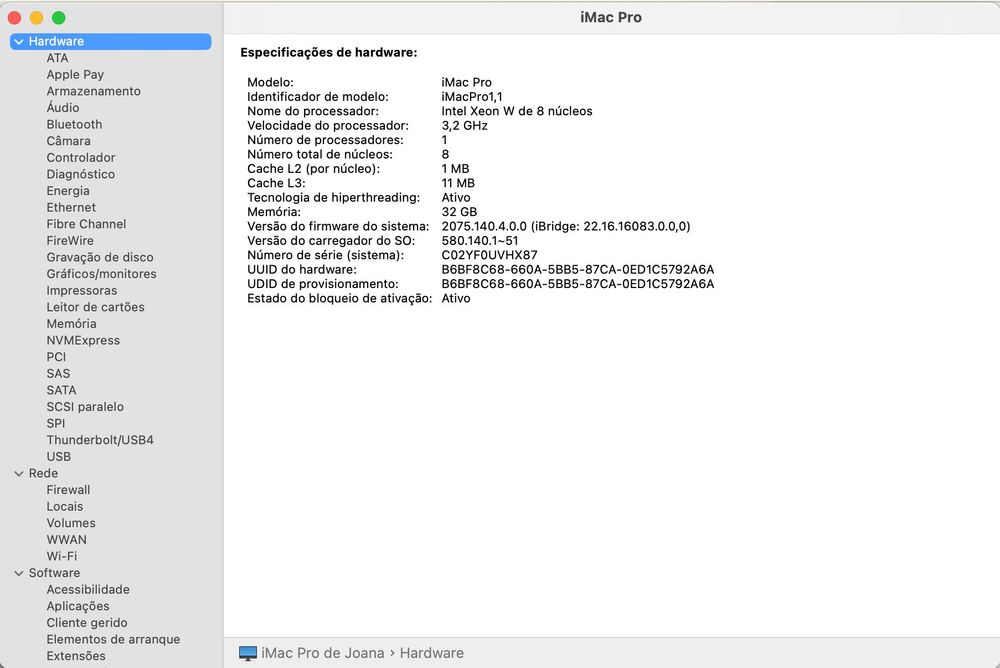Minimize the window with the yellow button
Image resolution: width=1000 pixels, height=668 pixels.
point(36,18)
